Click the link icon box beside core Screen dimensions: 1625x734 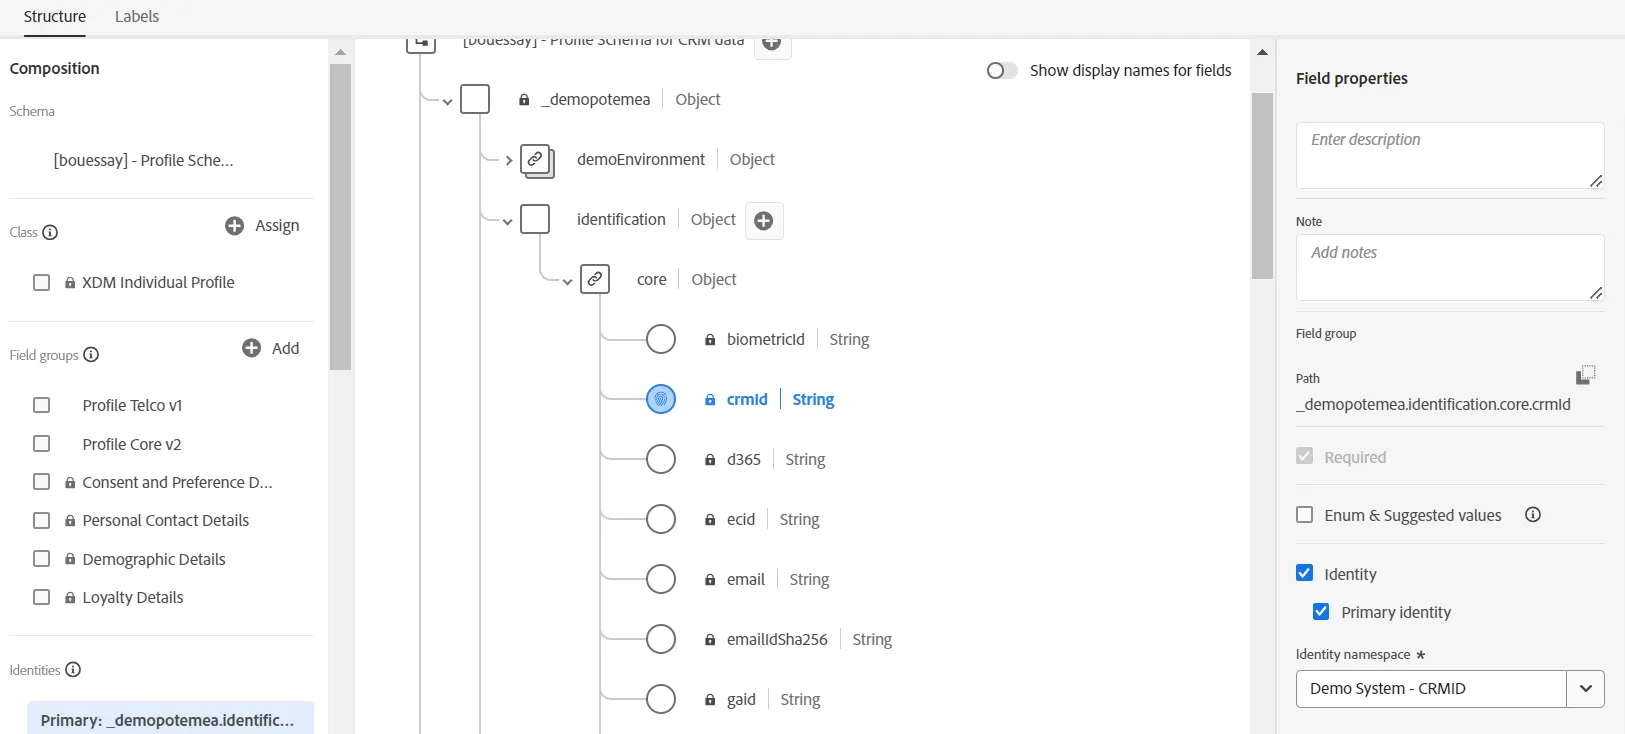tap(595, 279)
